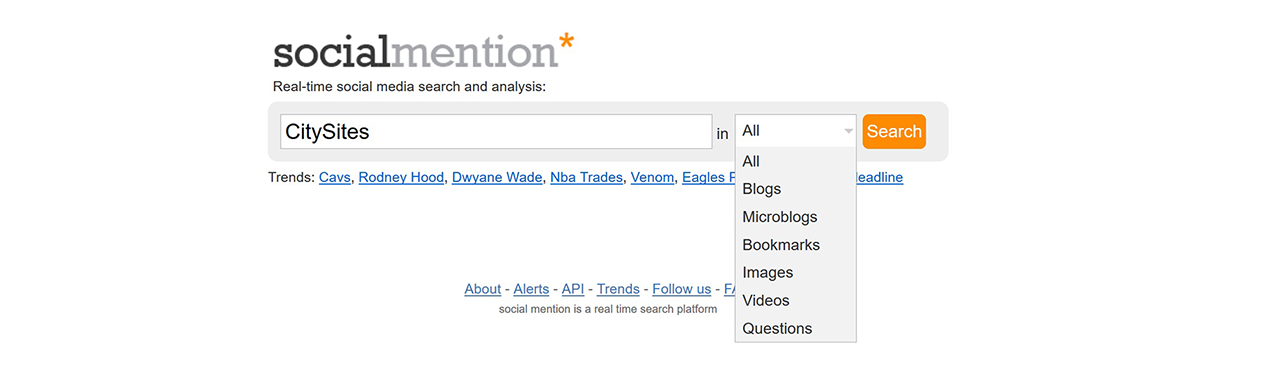Open the Alerts footer link
The height and width of the screenshot is (372, 1280).
(531, 289)
